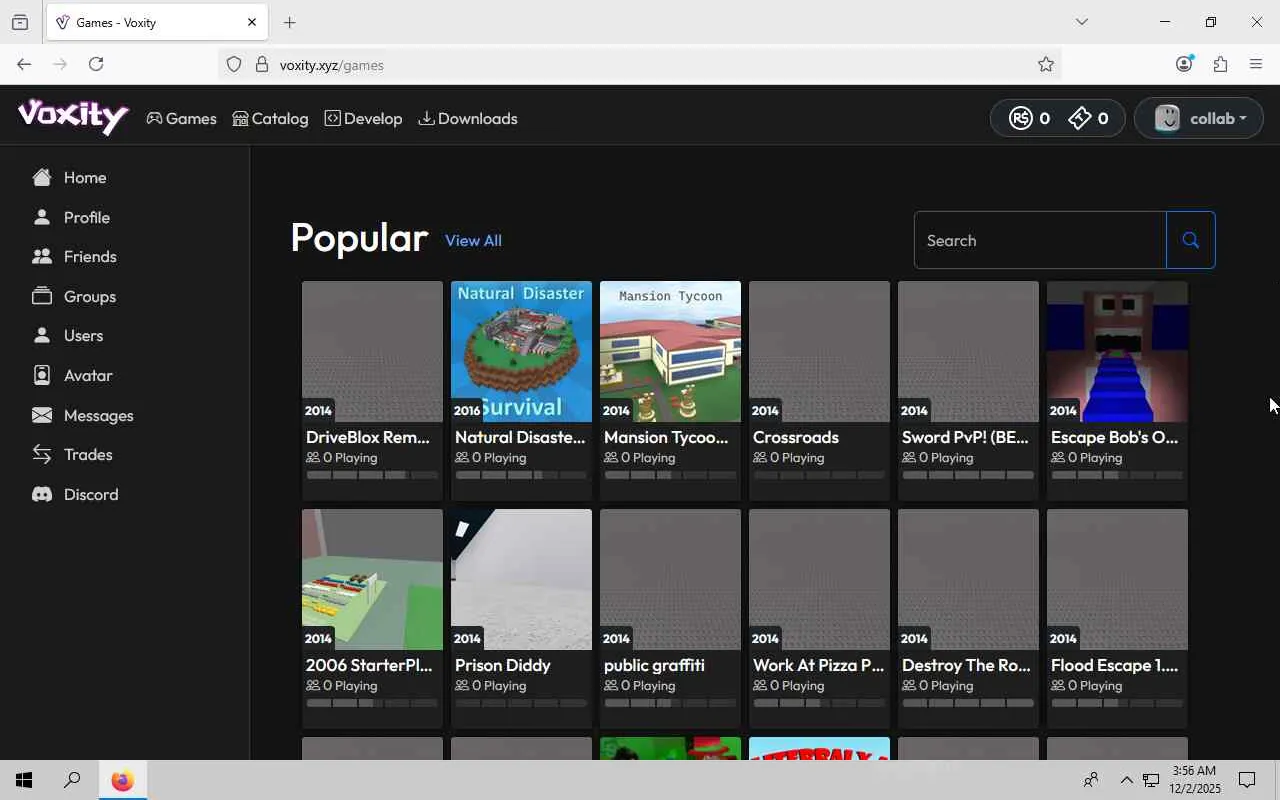The height and width of the screenshot is (800, 1280).
Task: Open the Natural Disaster Survival thumbnail
Action: [x=521, y=351]
